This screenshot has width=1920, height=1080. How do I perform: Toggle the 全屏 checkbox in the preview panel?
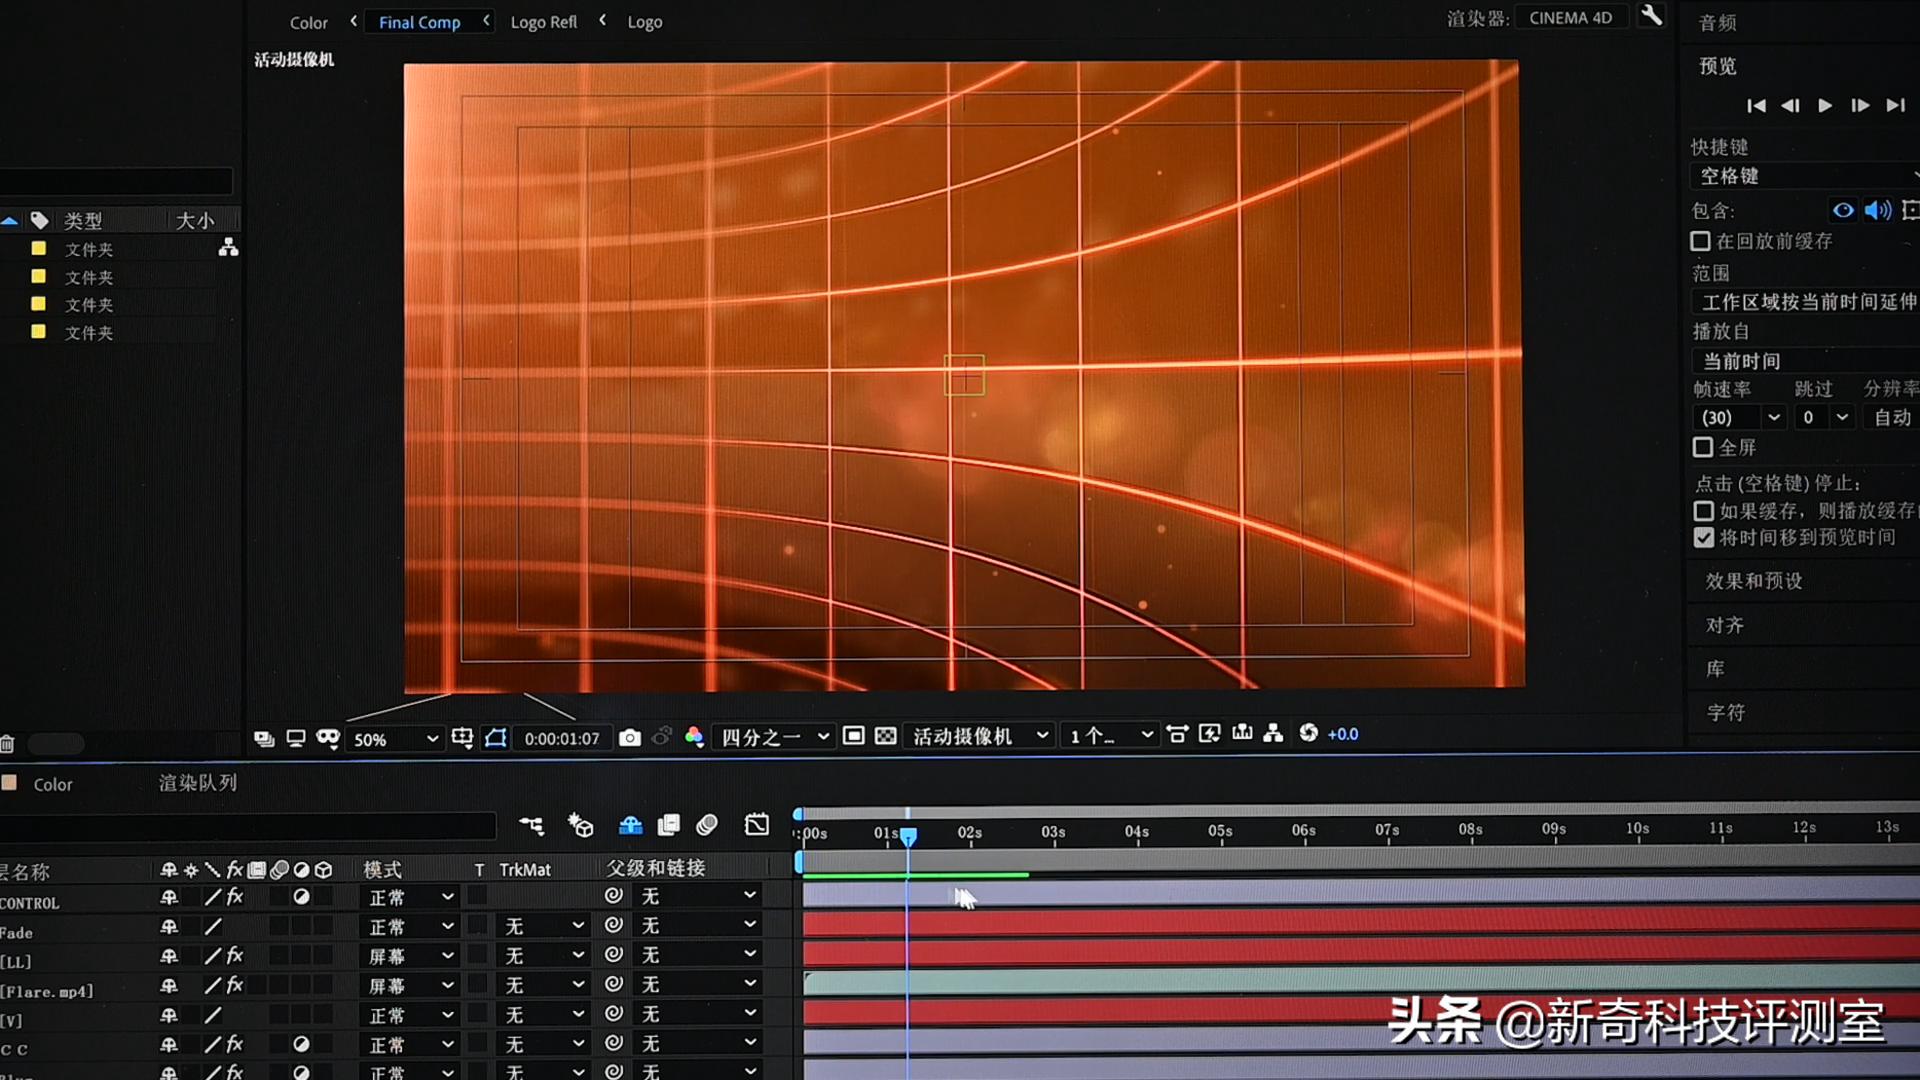point(1703,447)
